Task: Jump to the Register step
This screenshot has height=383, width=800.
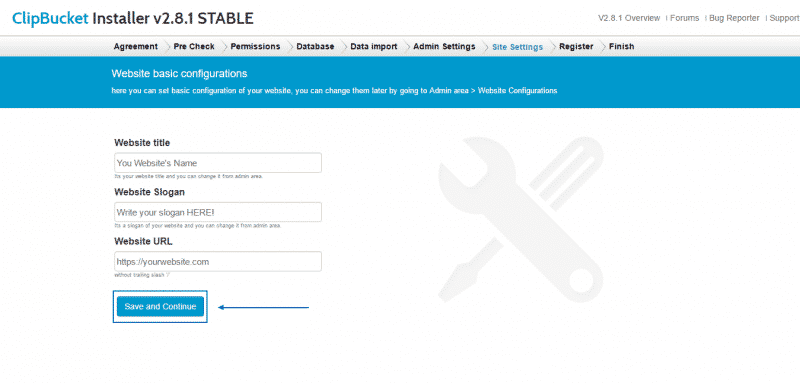Action: [576, 46]
